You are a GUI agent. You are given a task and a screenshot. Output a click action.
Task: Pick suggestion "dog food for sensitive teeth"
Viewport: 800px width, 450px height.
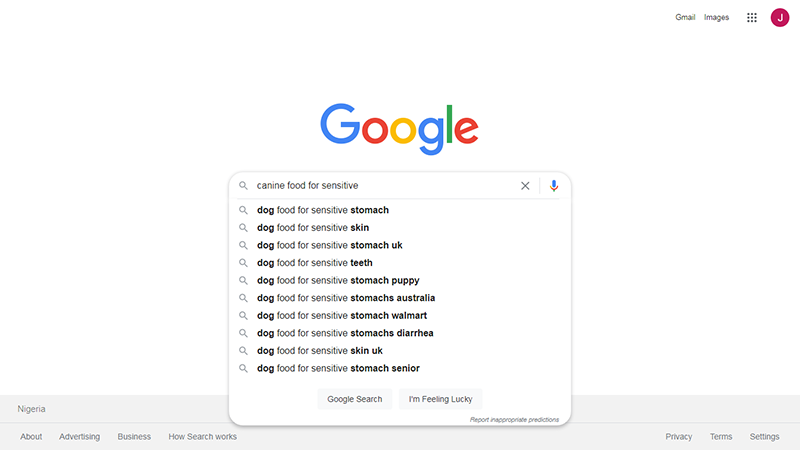pyautogui.click(x=314, y=263)
